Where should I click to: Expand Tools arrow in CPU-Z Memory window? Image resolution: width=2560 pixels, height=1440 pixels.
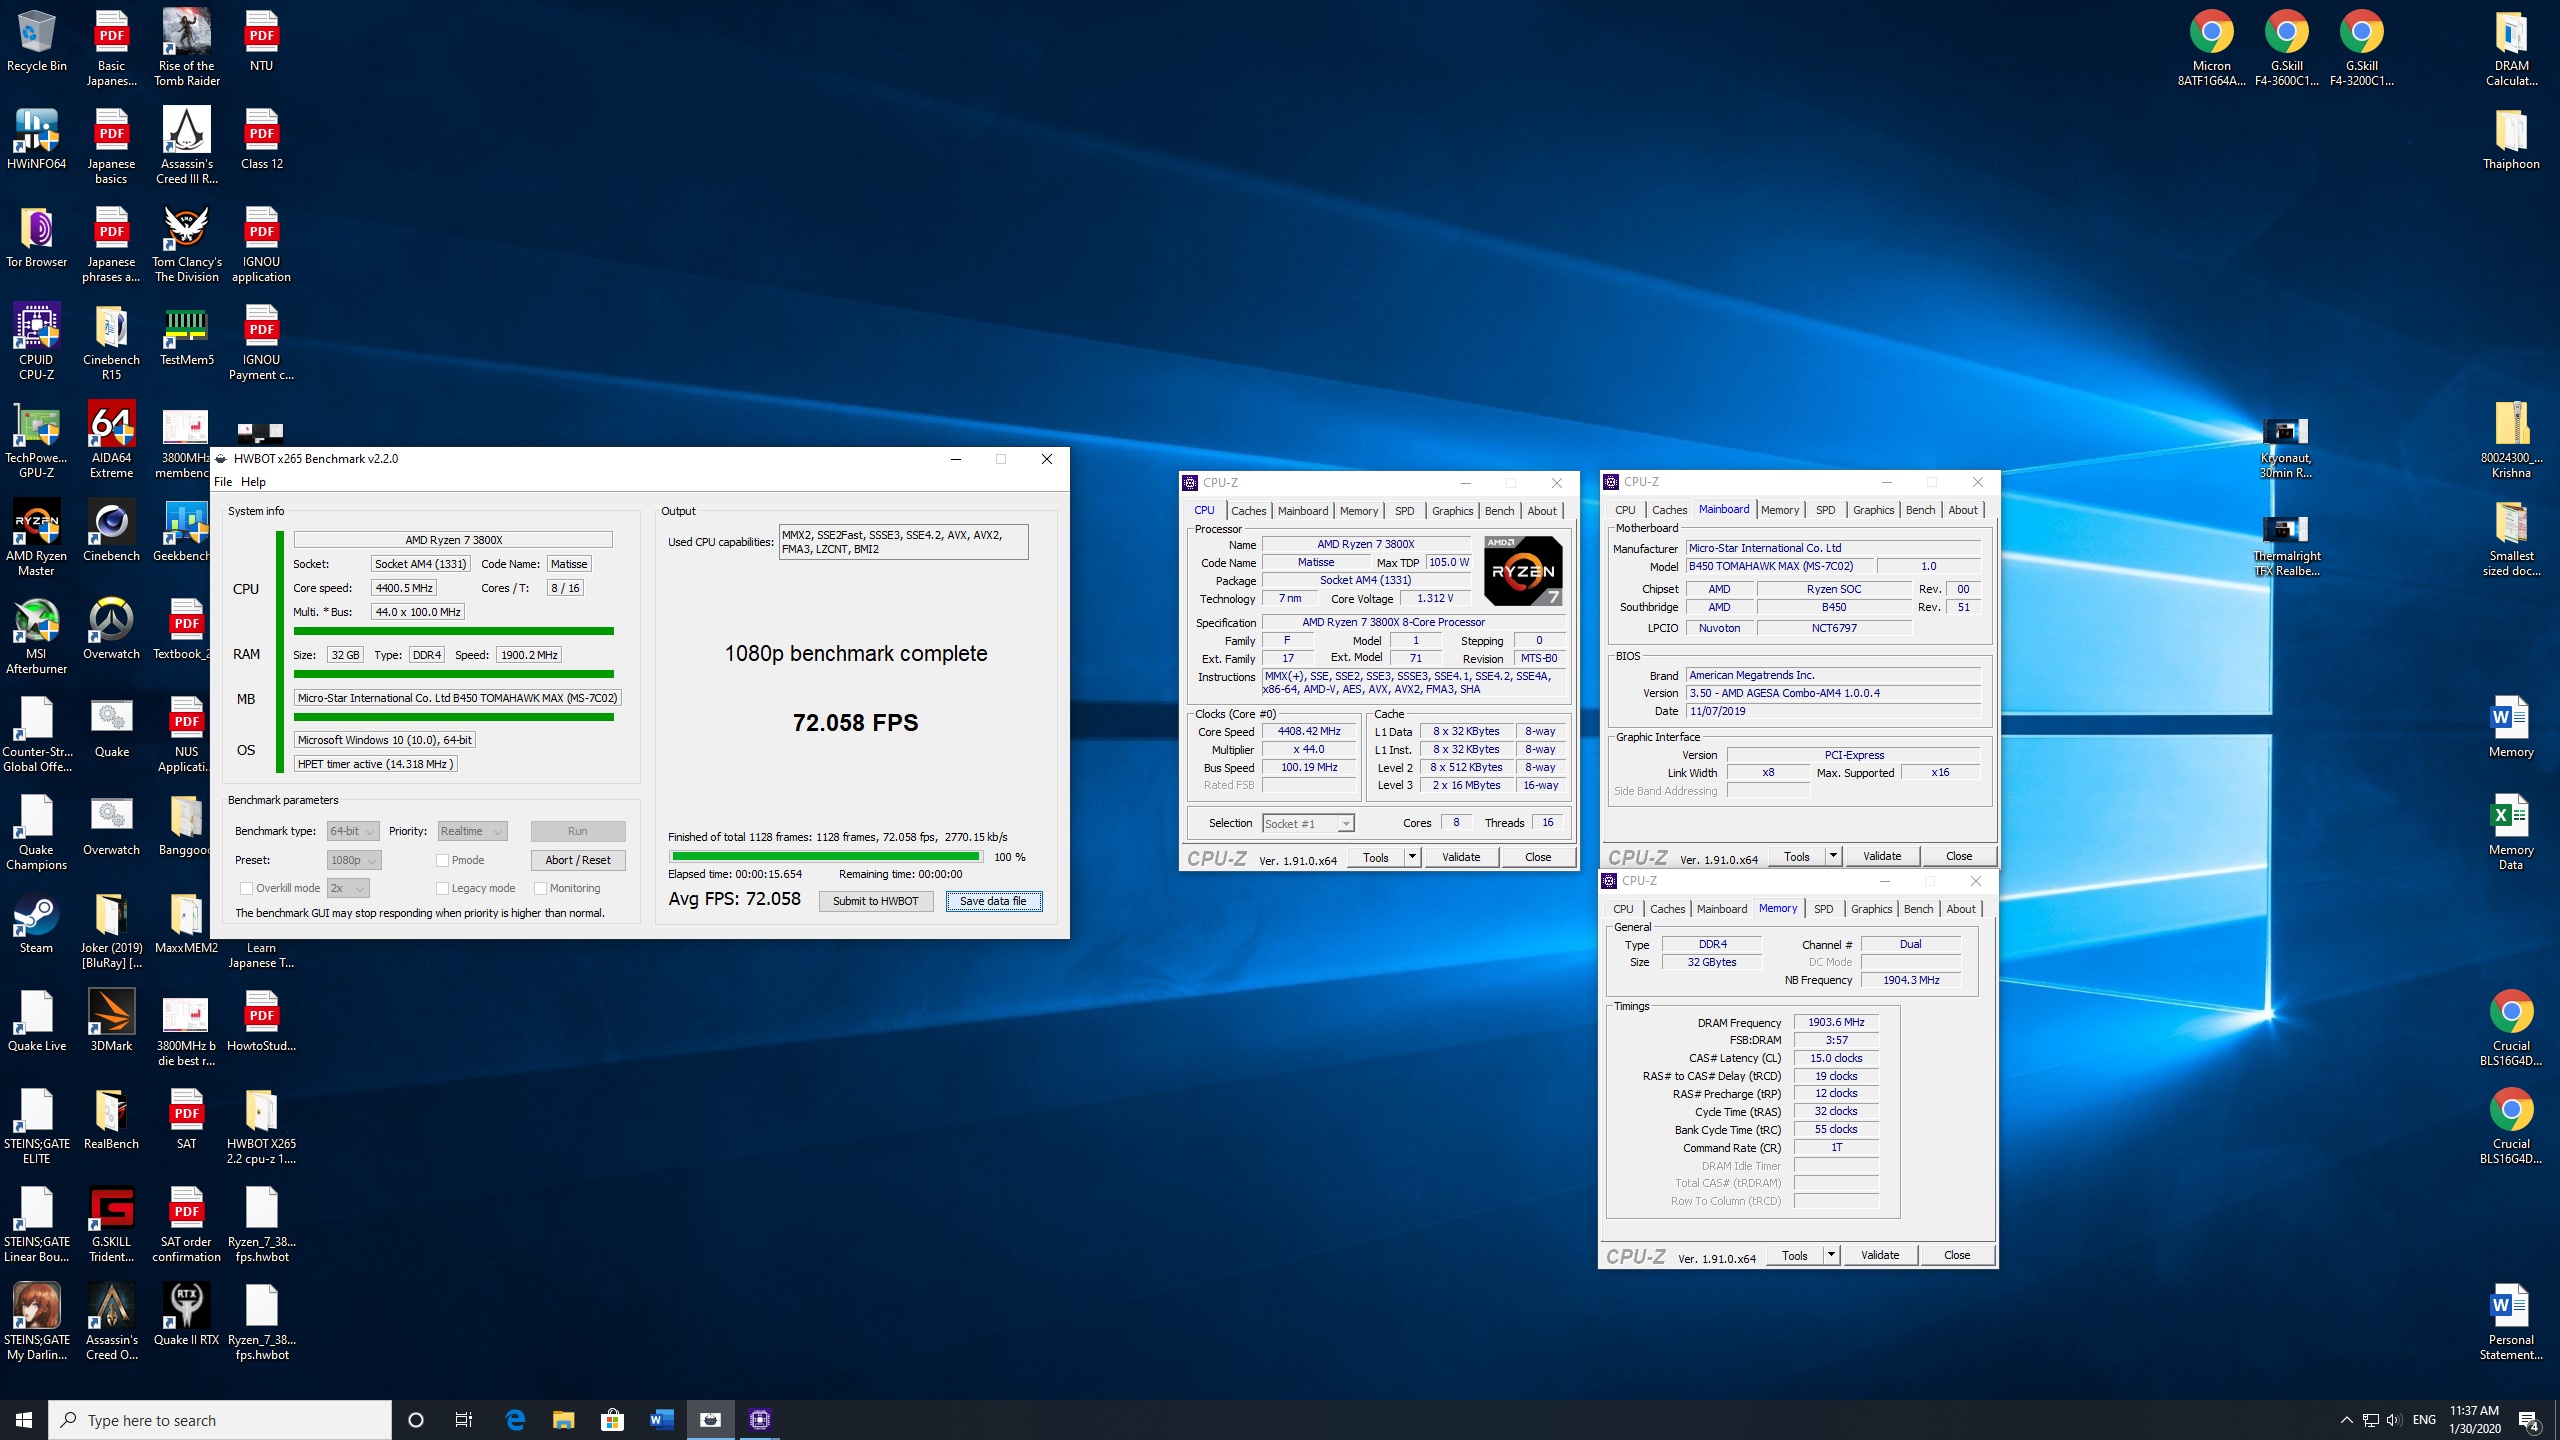1831,1255
